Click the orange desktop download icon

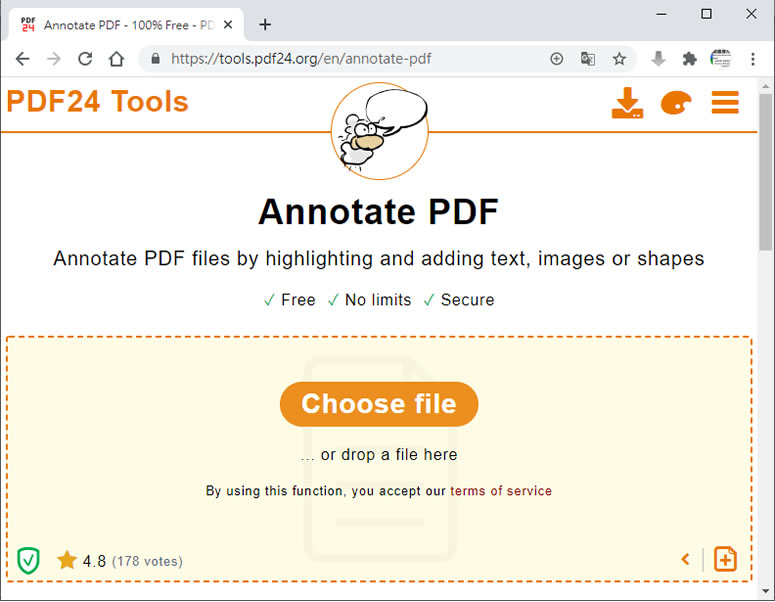tap(627, 103)
